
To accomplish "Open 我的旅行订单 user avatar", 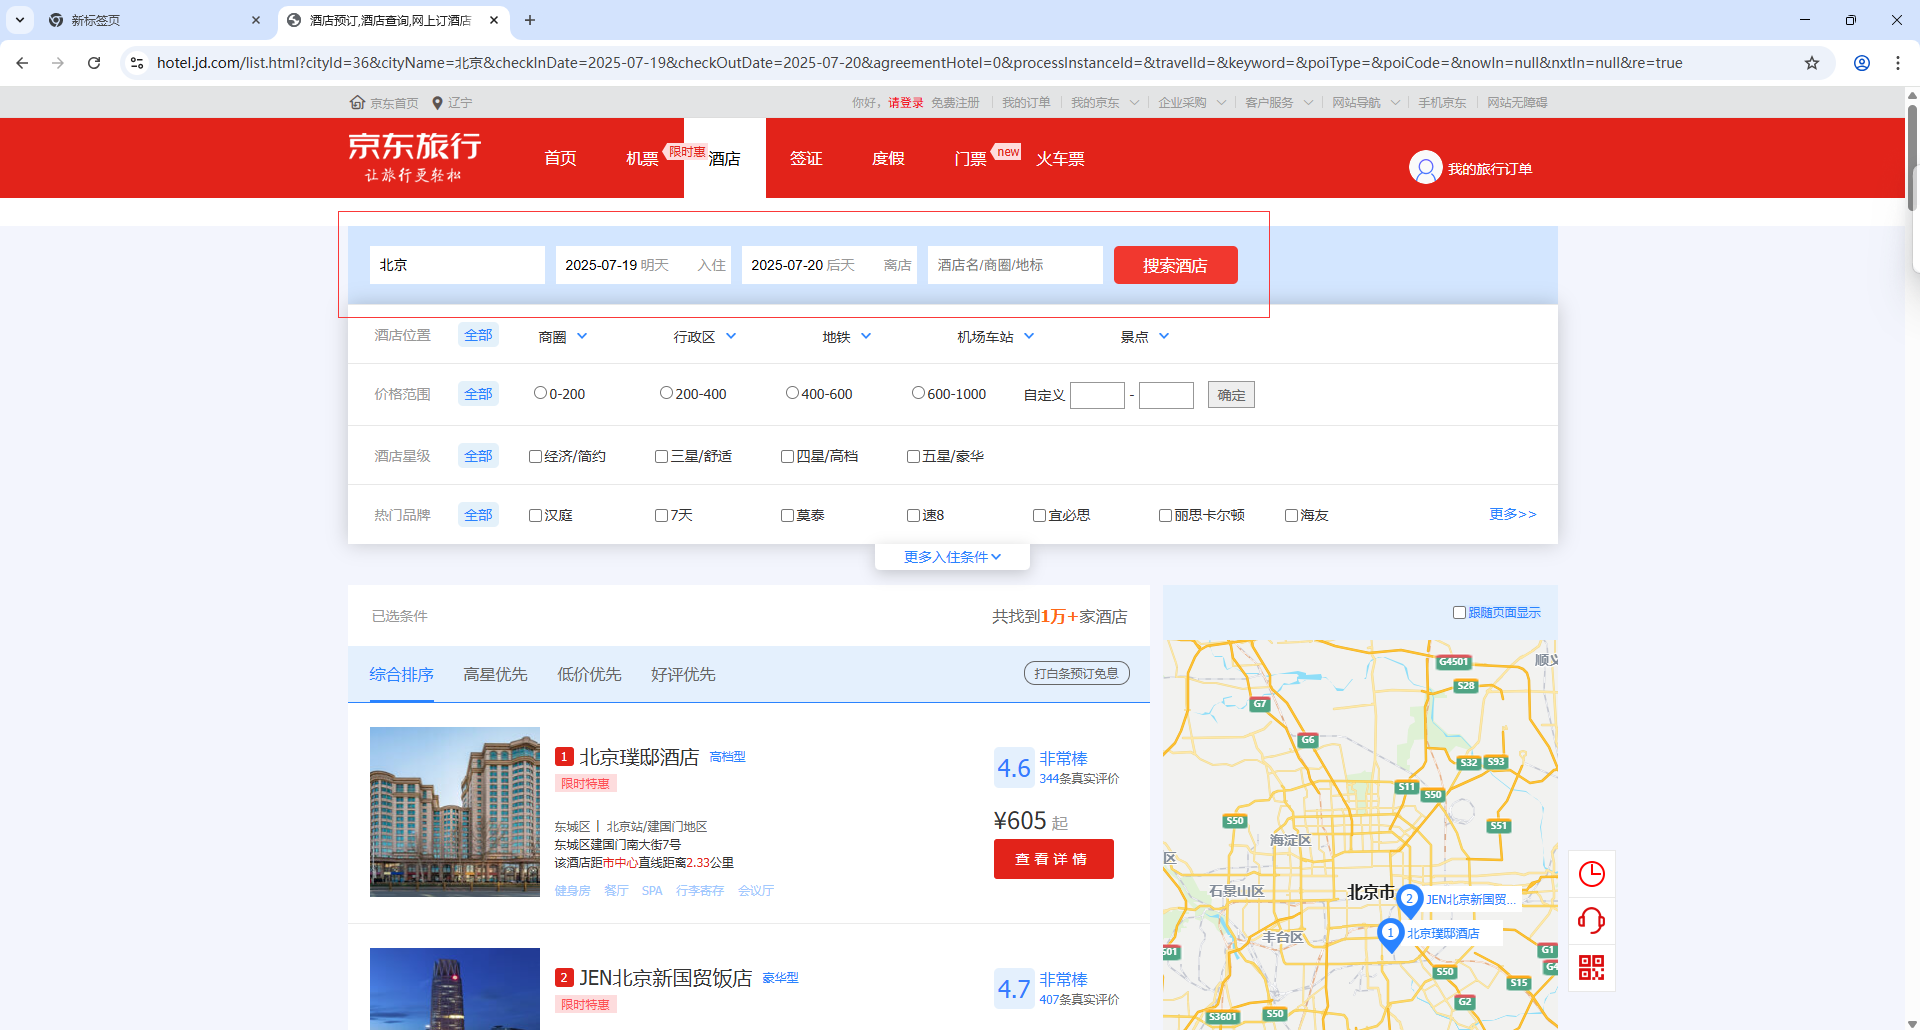I will coord(1425,167).
